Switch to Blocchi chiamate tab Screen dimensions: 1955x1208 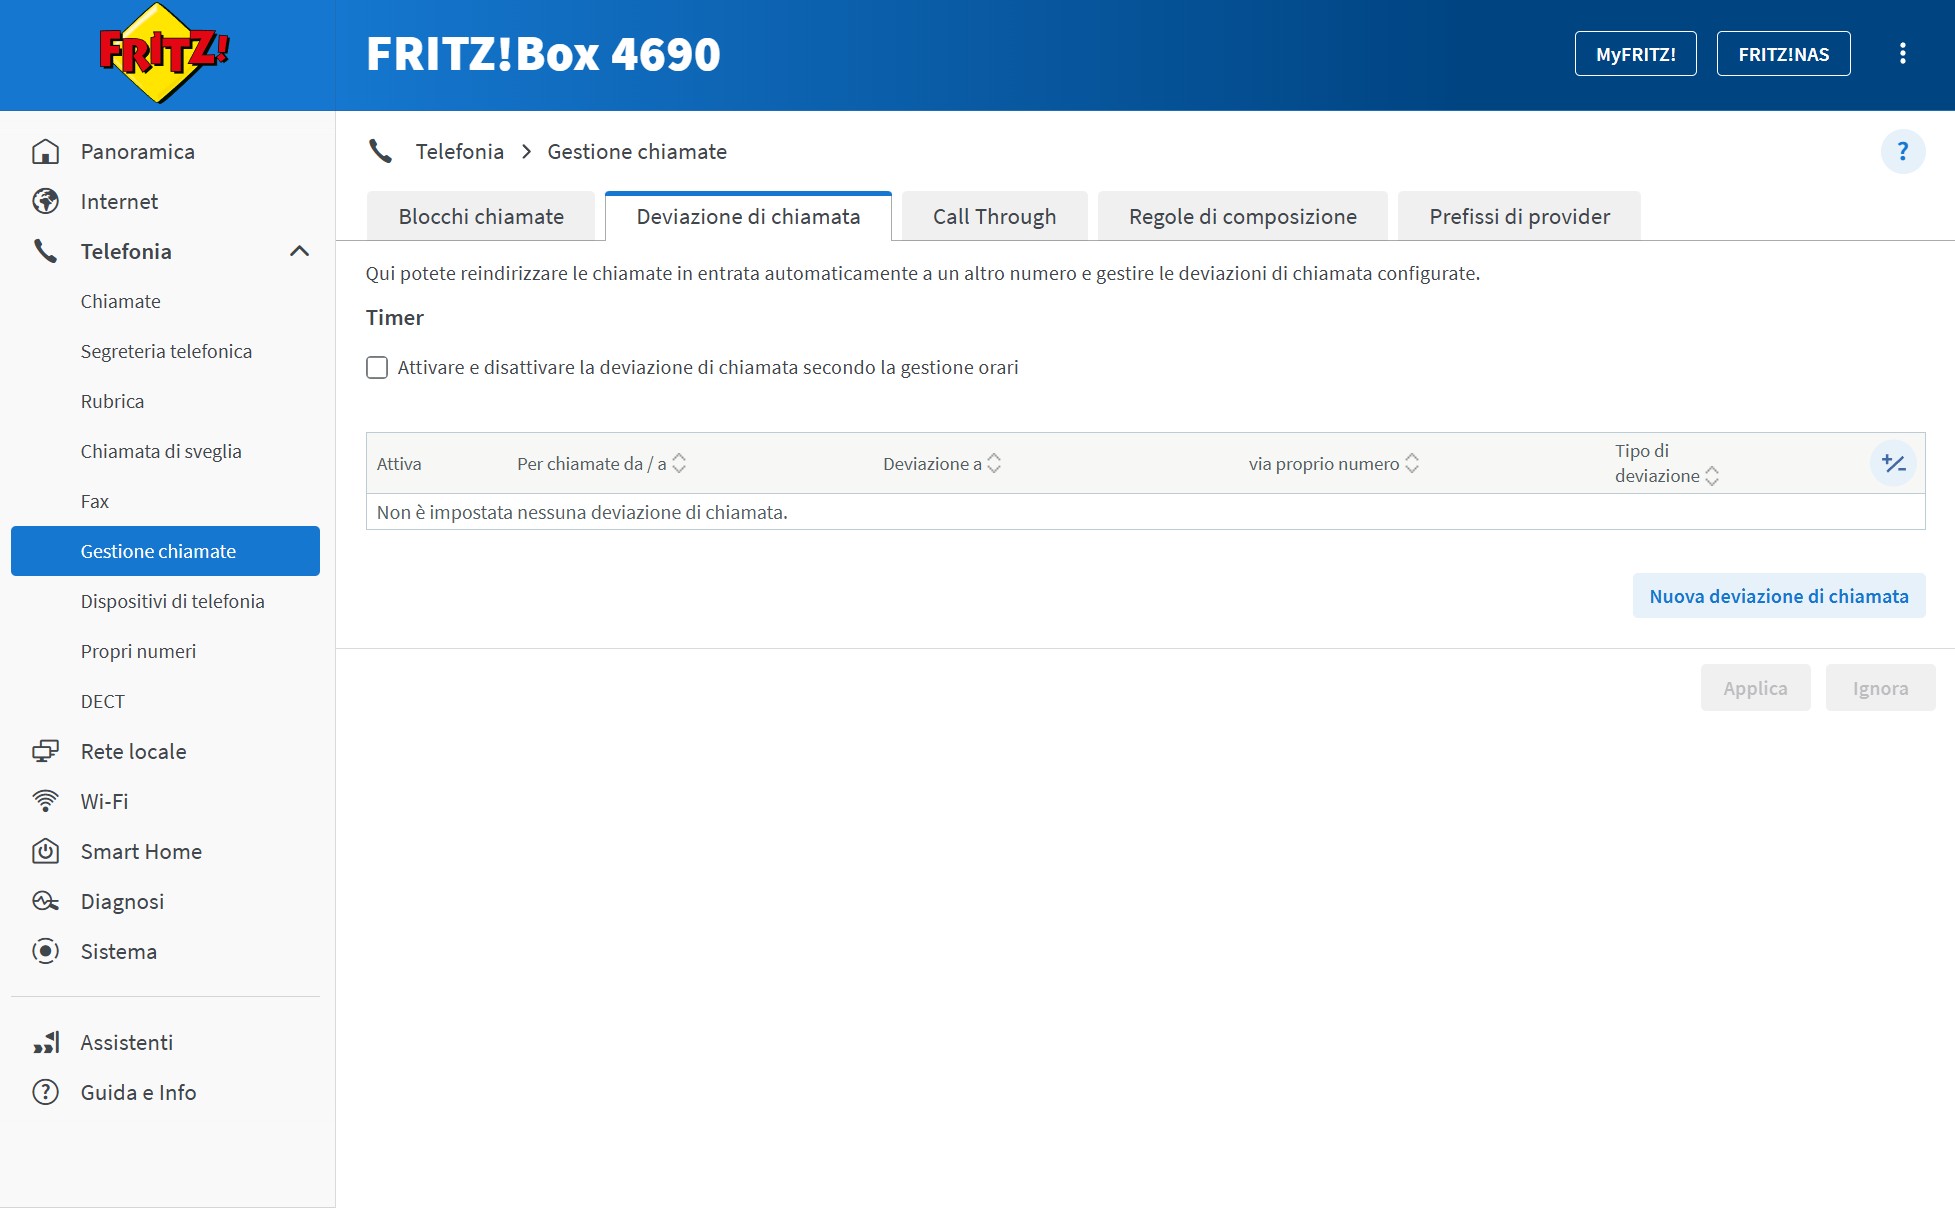pos(481,217)
